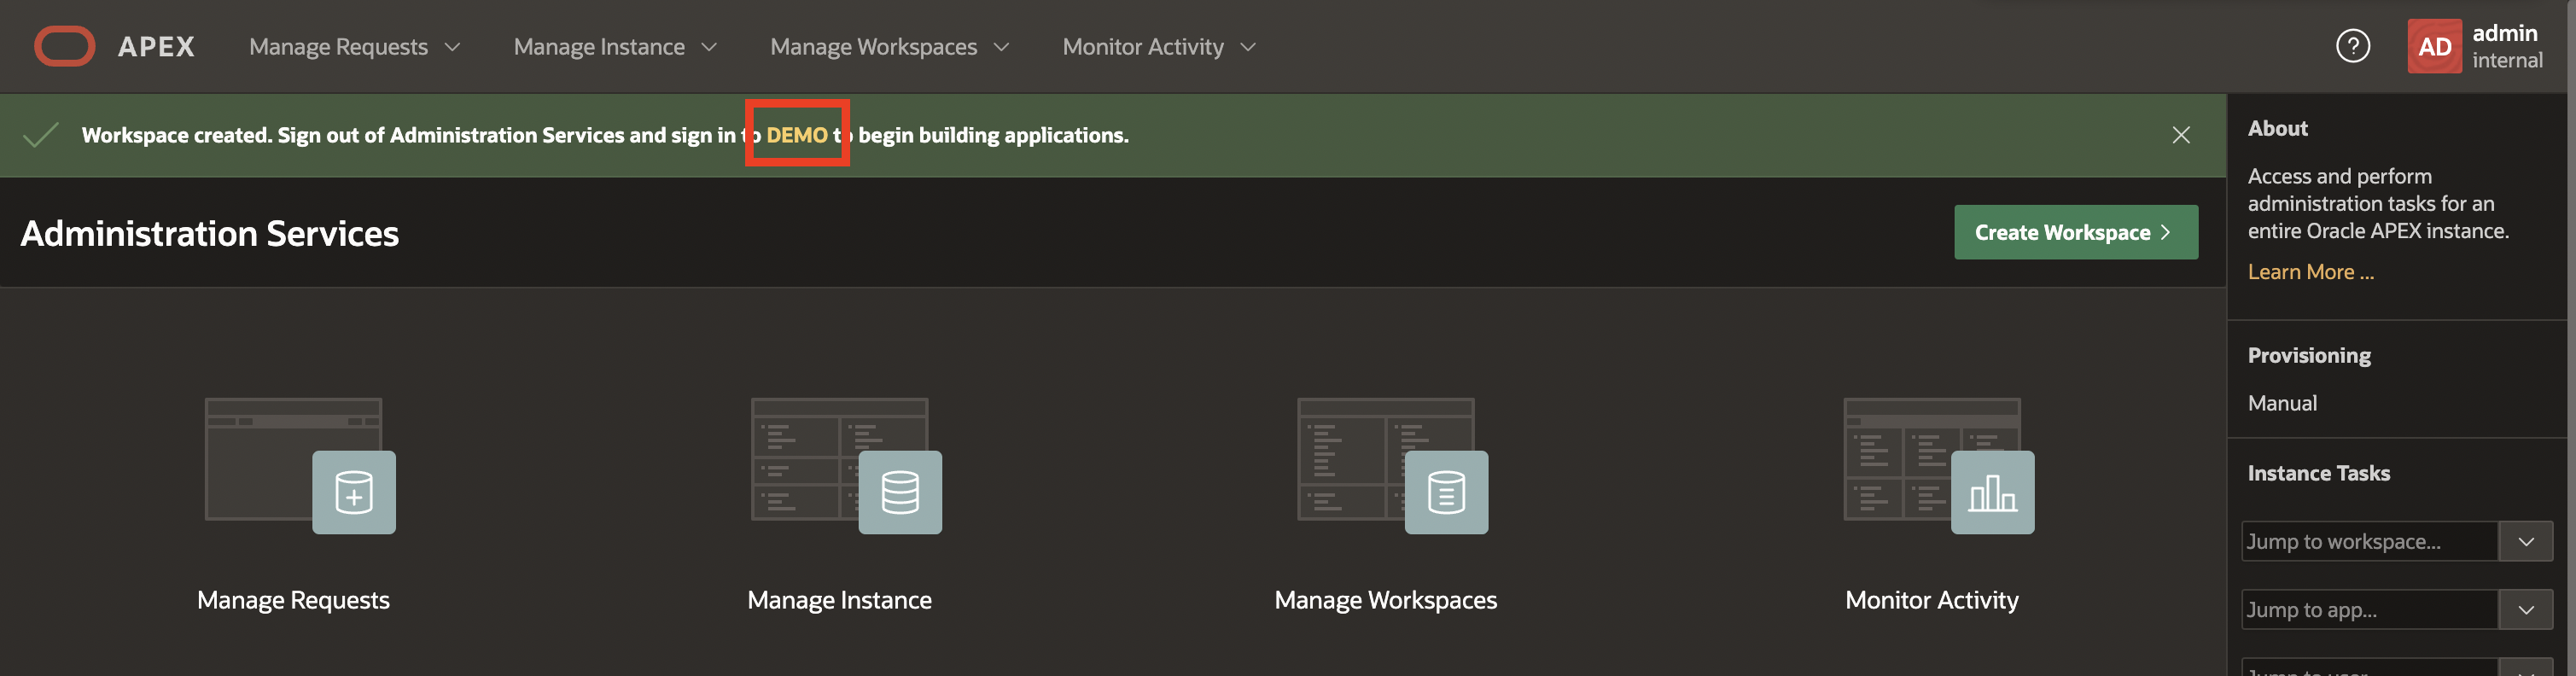Click the Create Workspace button
The width and height of the screenshot is (2576, 676).
pos(2075,232)
